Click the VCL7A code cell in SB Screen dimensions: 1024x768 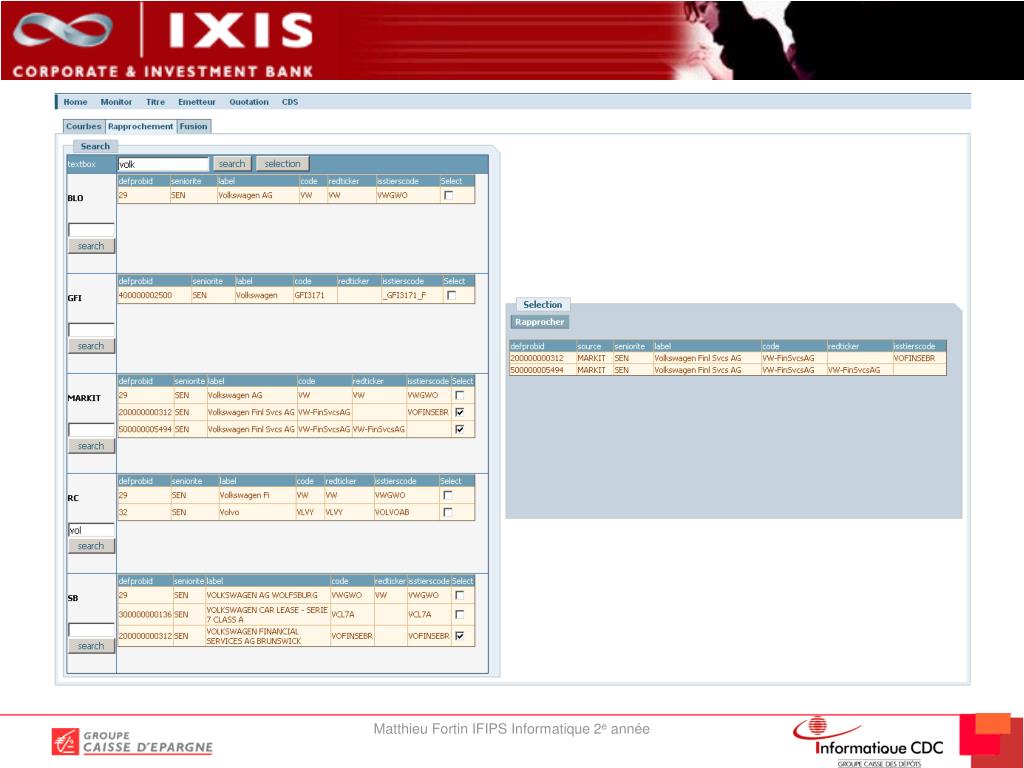[351, 615]
